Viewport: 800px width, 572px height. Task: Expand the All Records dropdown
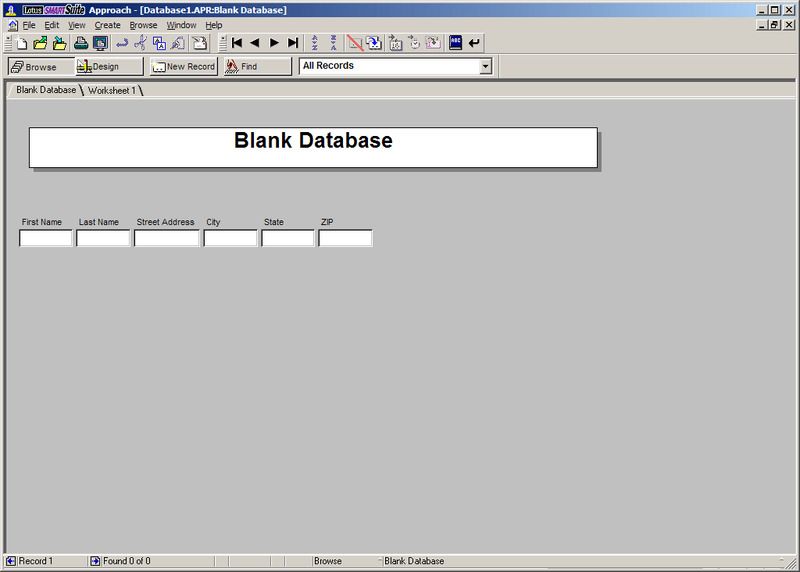coord(486,66)
